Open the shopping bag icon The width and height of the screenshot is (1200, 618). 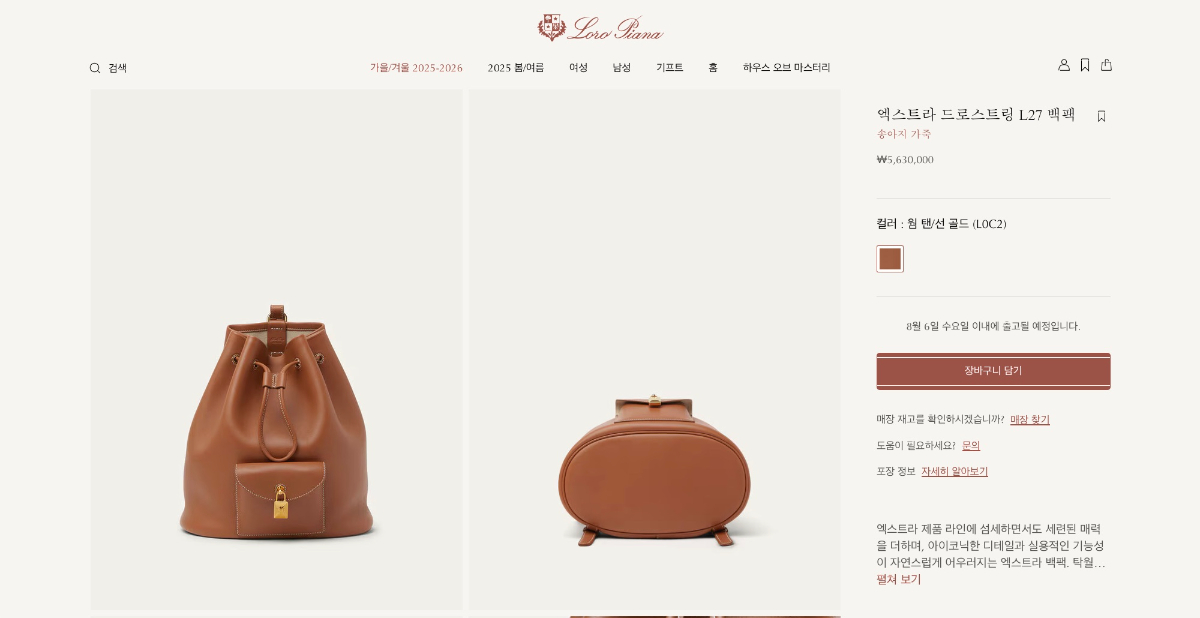click(x=1106, y=65)
